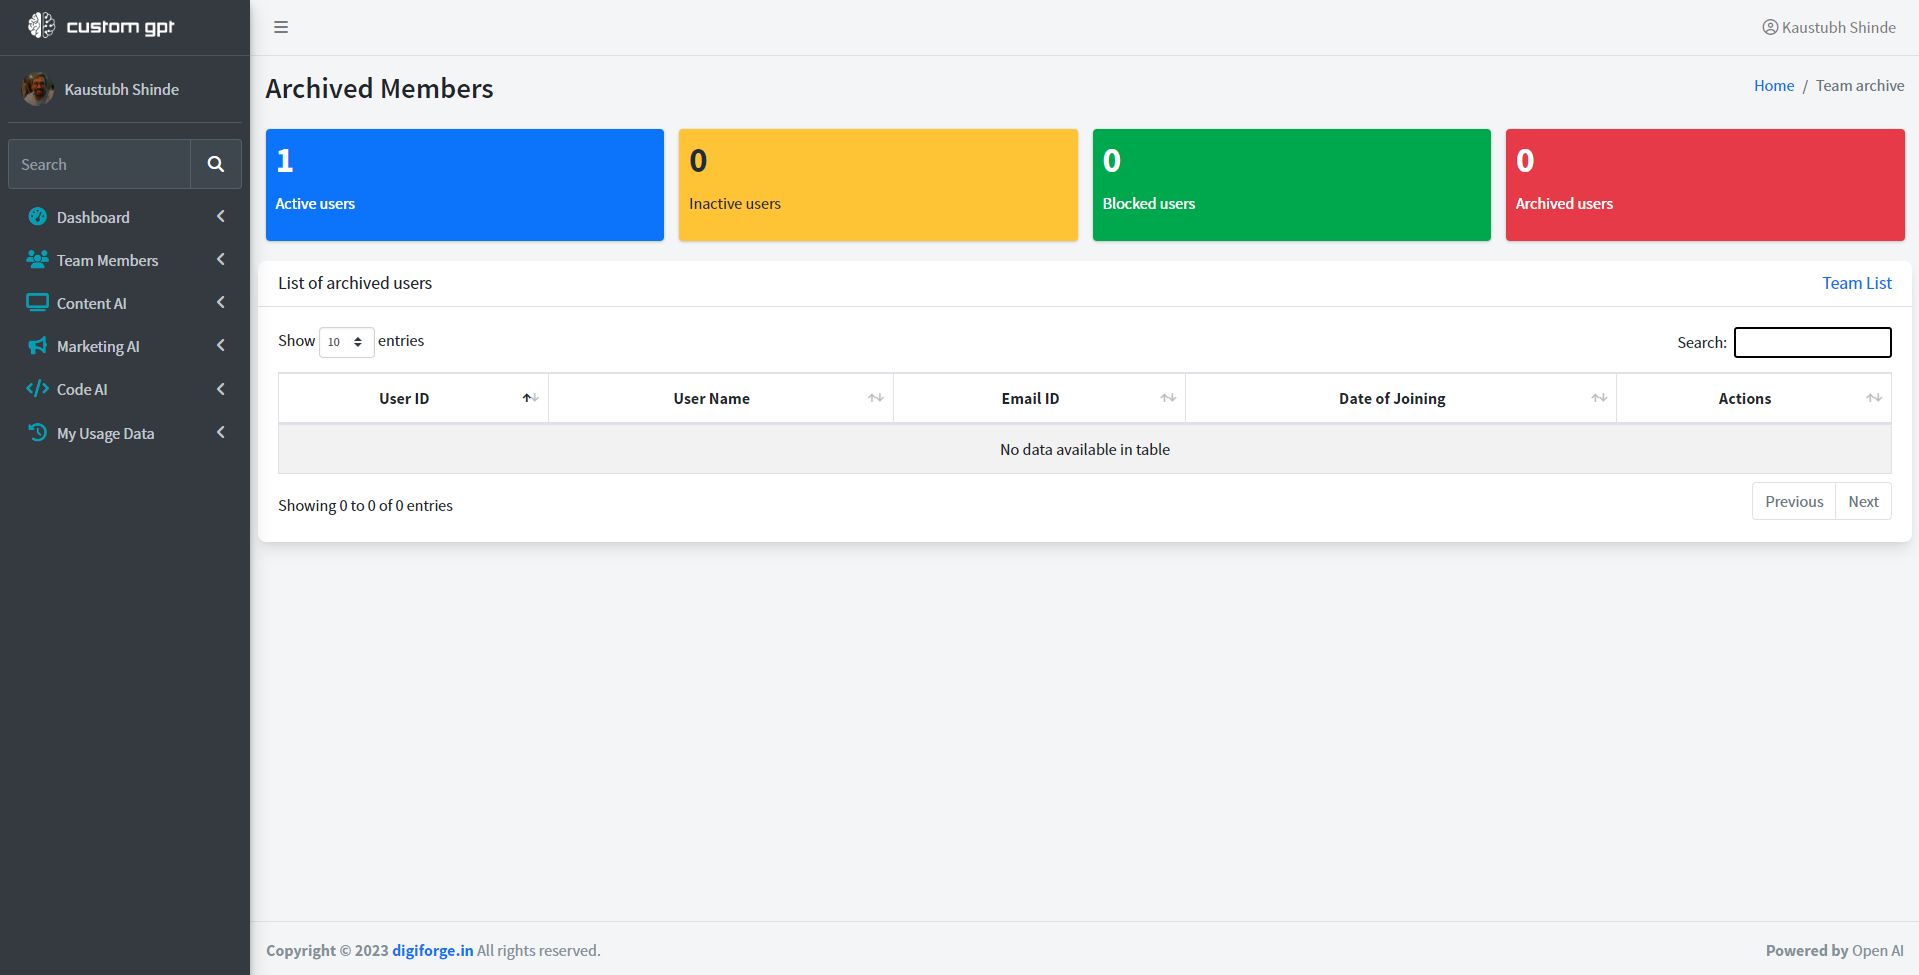Expand the Dashboard submenu arrow
This screenshot has height=975, width=1919.
pyautogui.click(x=220, y=217)
